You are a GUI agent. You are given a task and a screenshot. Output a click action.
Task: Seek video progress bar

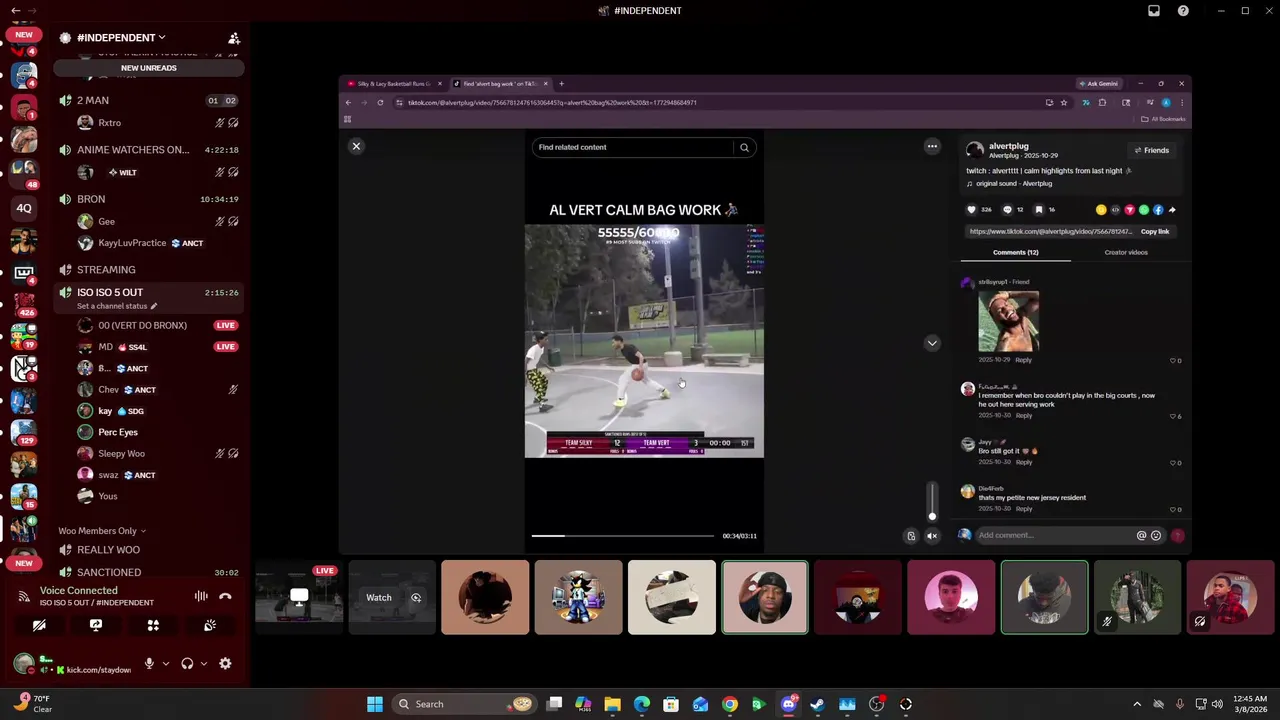click(623, 536)
